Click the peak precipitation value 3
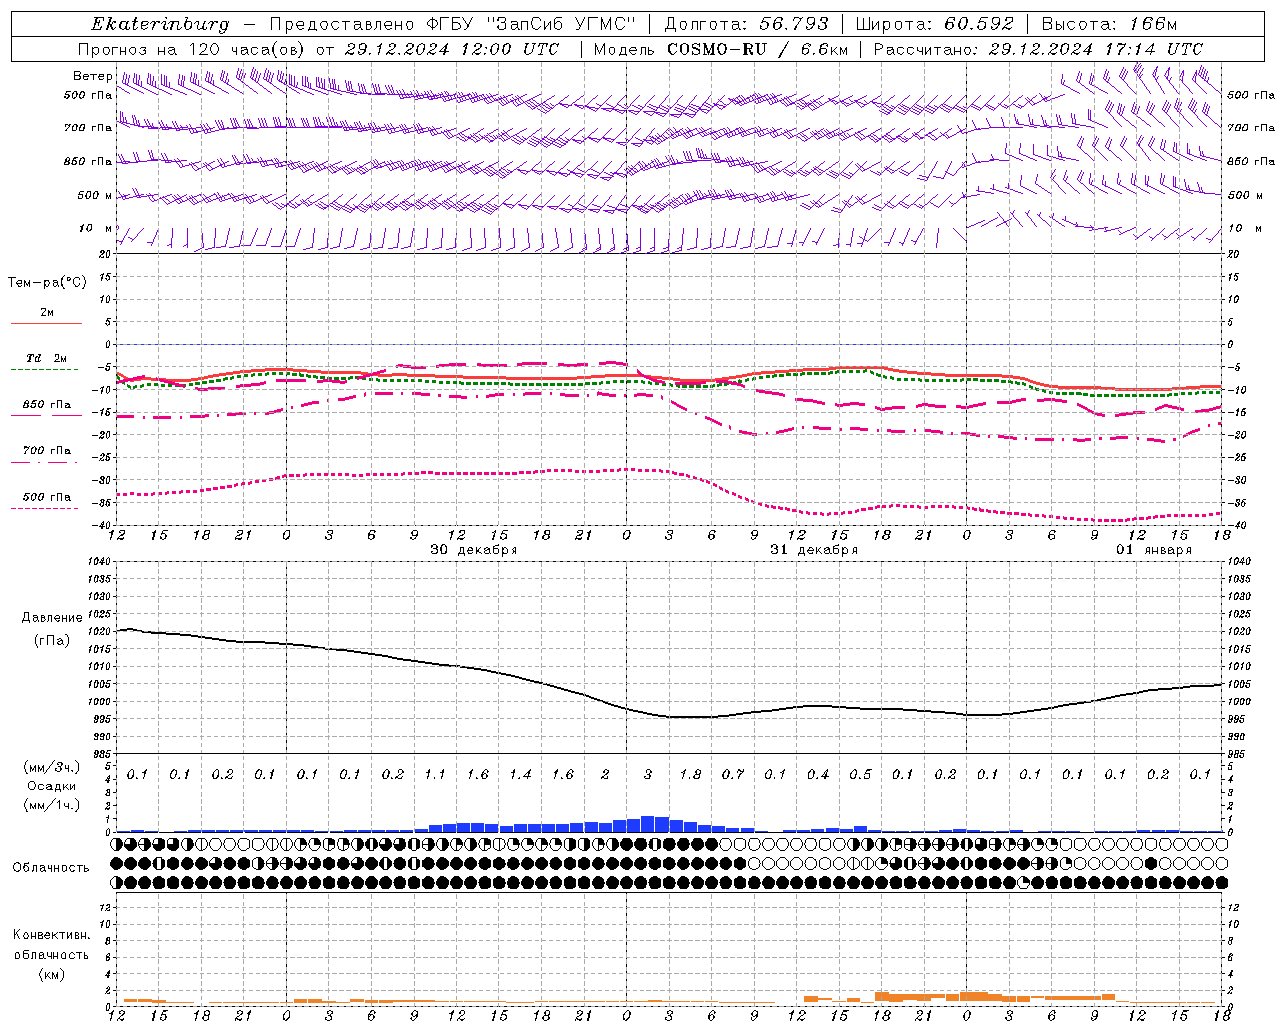 [648, 775]
